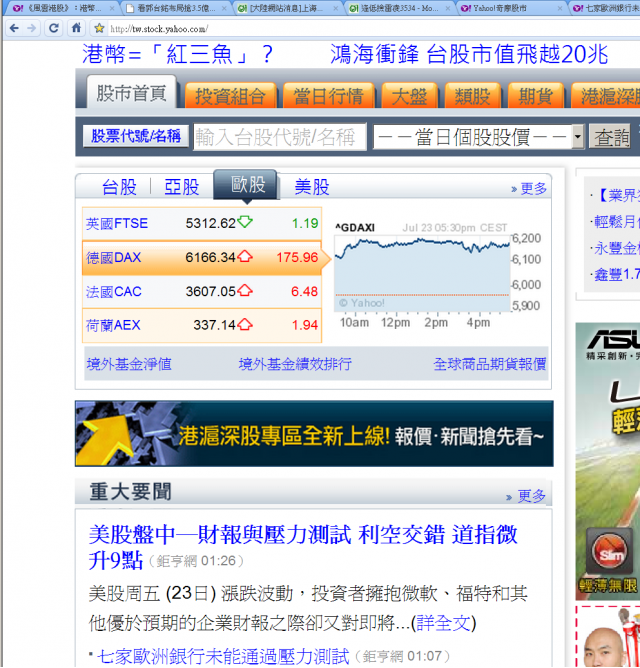Show the 亞股 market index tab

(x=182, y=187)
